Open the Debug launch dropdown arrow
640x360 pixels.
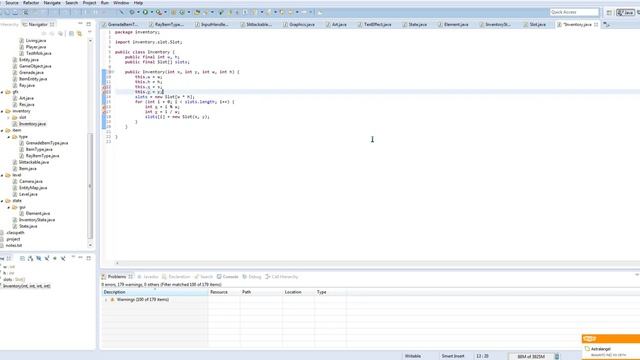point(138,12)
